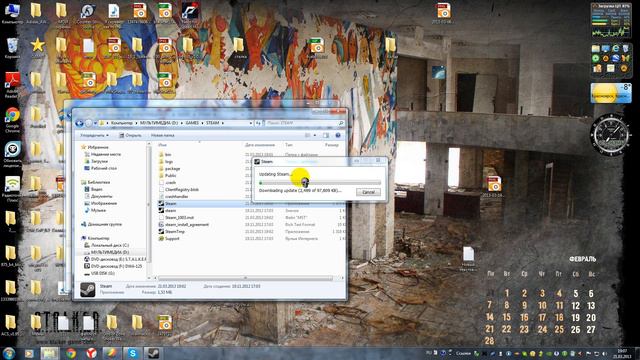Viewport: 640px width, 360px height.
Task: Toggle the preview pane icon
Action: tap(326, 135)
